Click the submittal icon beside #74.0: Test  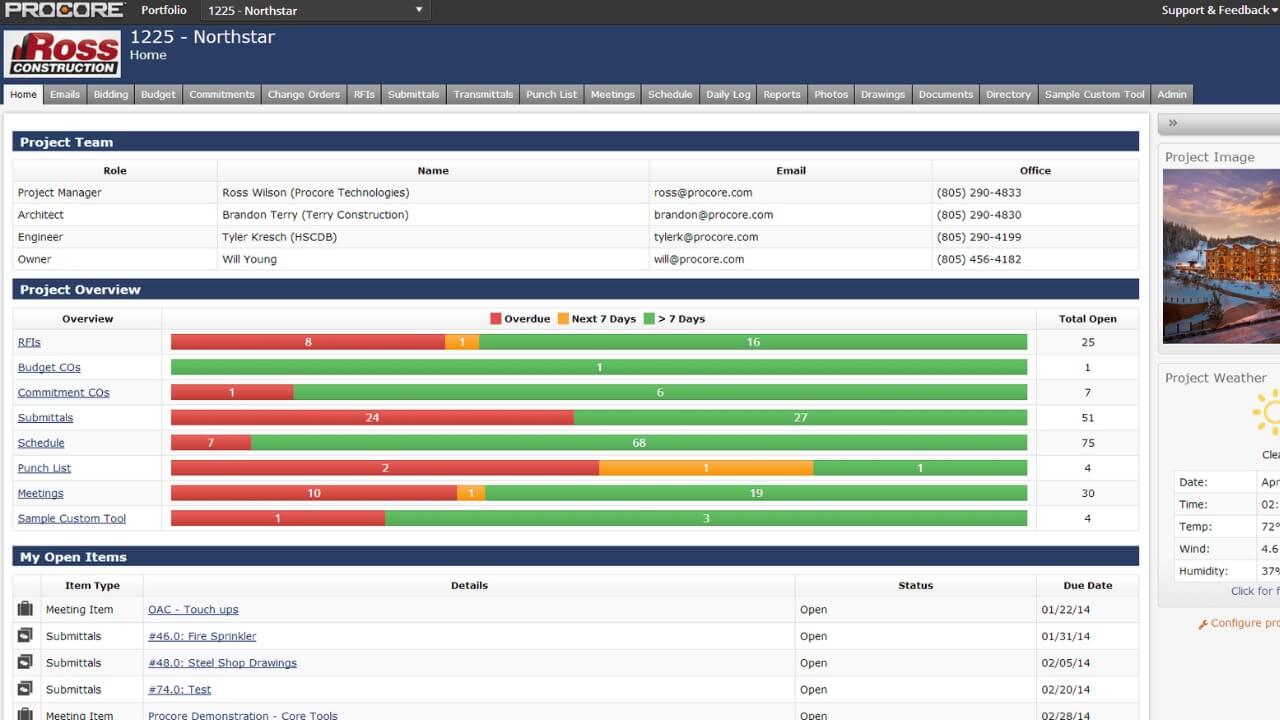(x=25, y=689)
